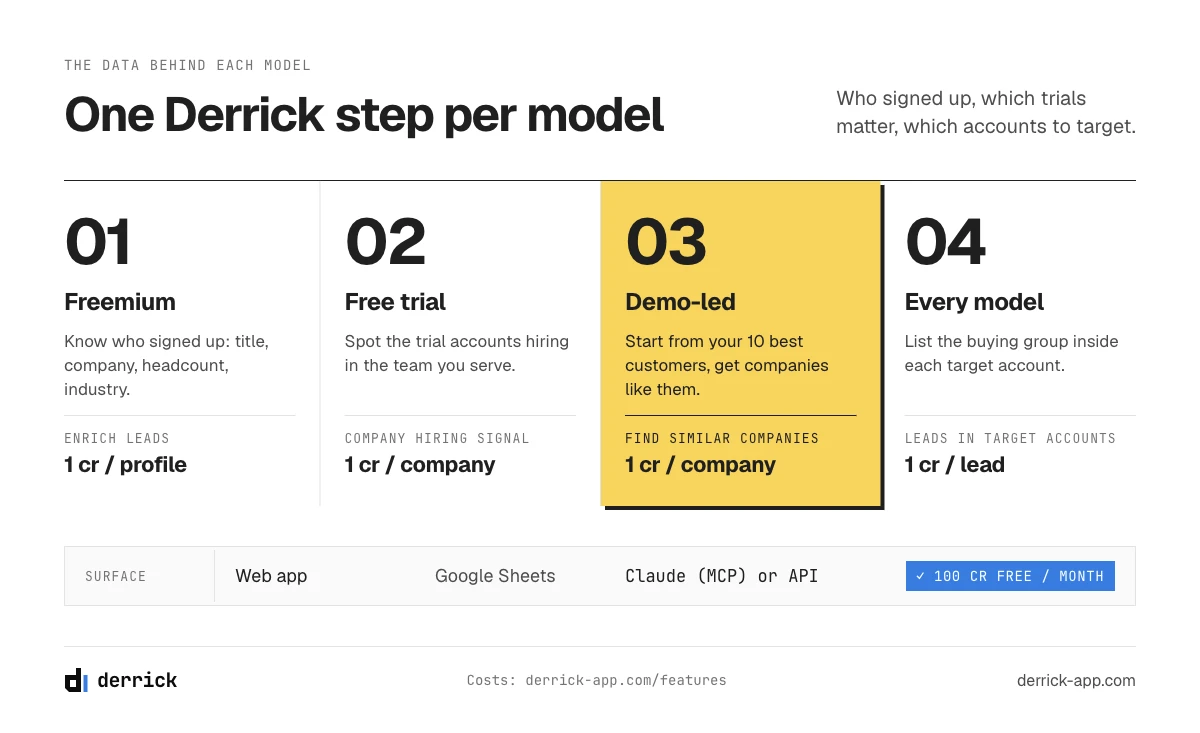Click THE DATA BEHIND EACH MODEL caption

(x=188, y=65)
